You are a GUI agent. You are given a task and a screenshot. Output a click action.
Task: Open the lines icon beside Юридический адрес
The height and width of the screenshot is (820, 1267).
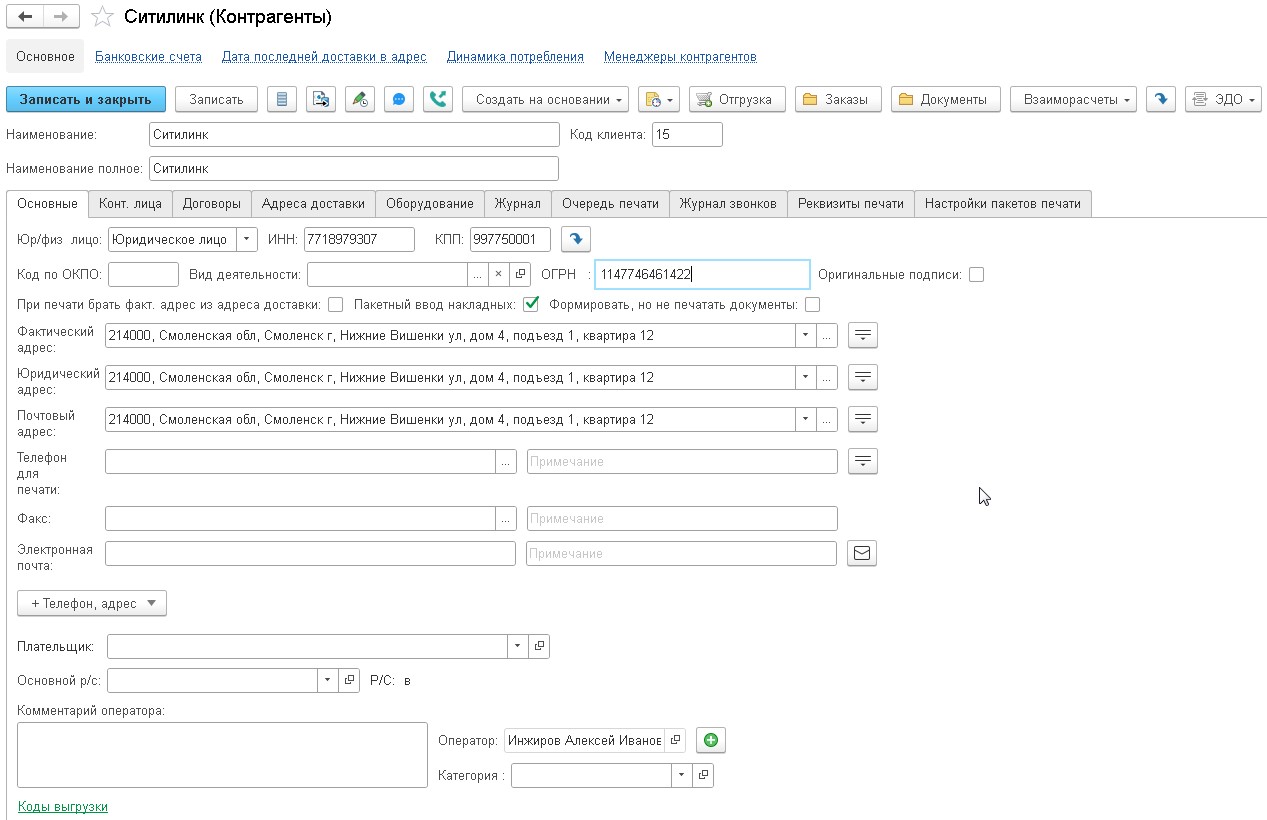point(863,377)
